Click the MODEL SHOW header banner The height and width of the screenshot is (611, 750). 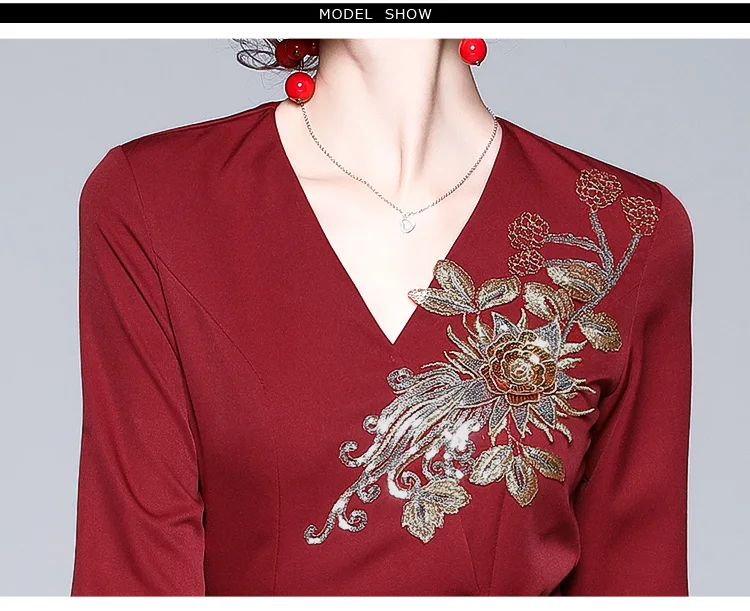[x=375, y=13]
